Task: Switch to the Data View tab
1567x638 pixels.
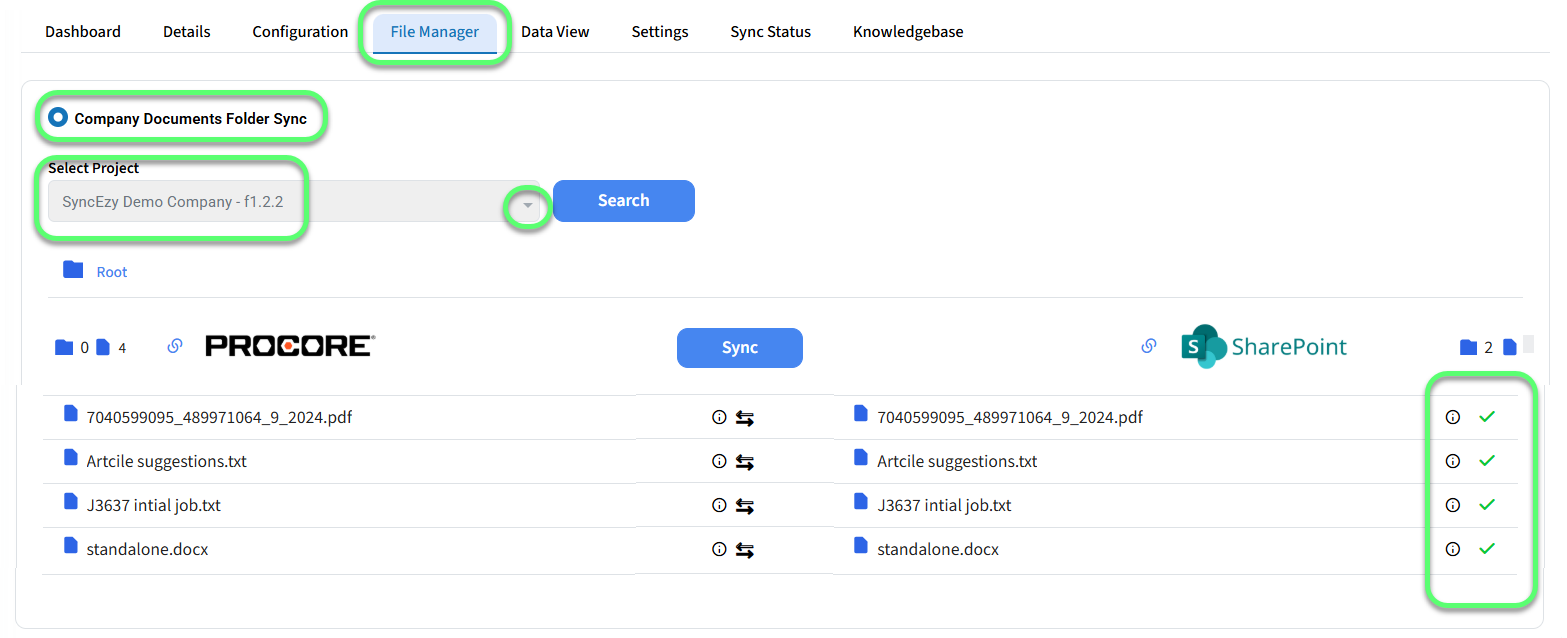Action: tap(555, 32)
